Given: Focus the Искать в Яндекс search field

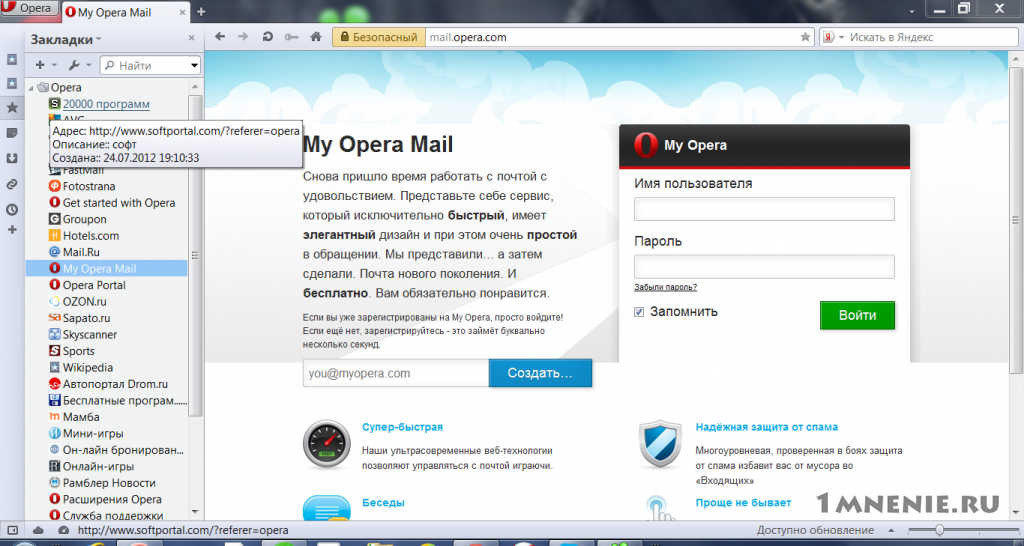Looking at the screenshot, I should (934, 37).
